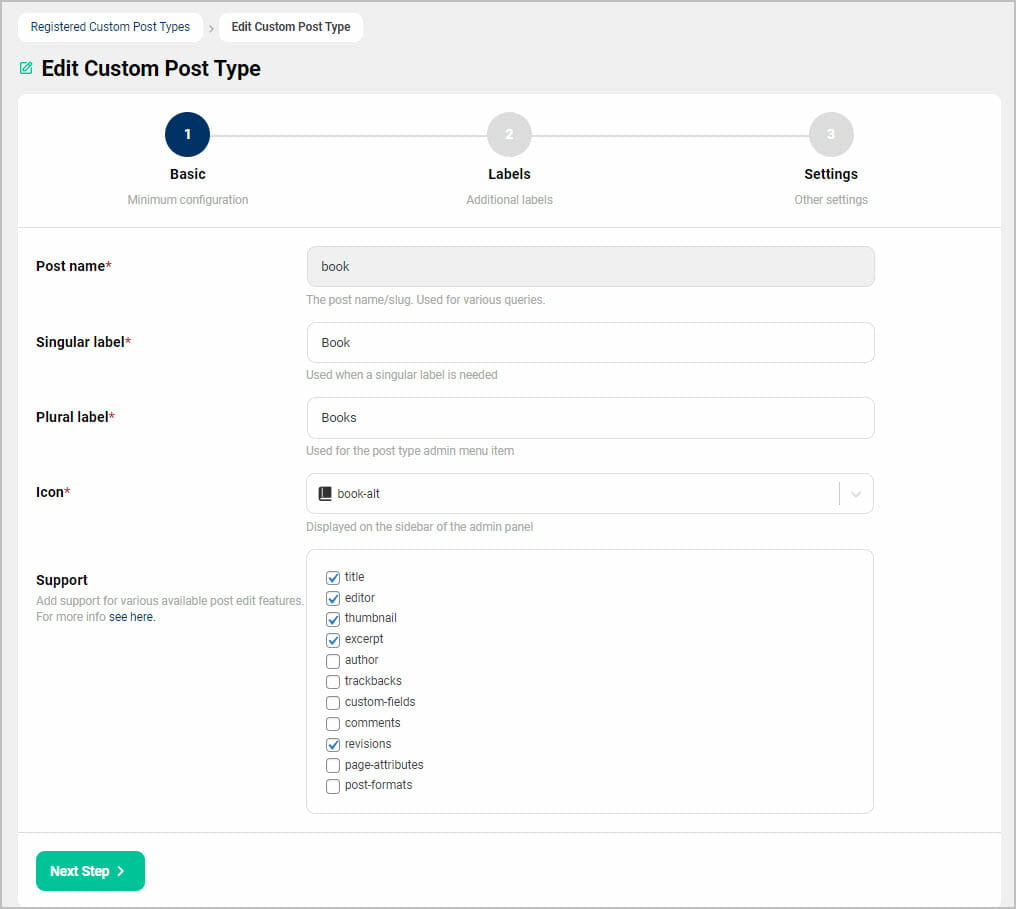The image size is (1016, 909).
Task: Click the step 2 Labels circle
Action: [509, 133]
